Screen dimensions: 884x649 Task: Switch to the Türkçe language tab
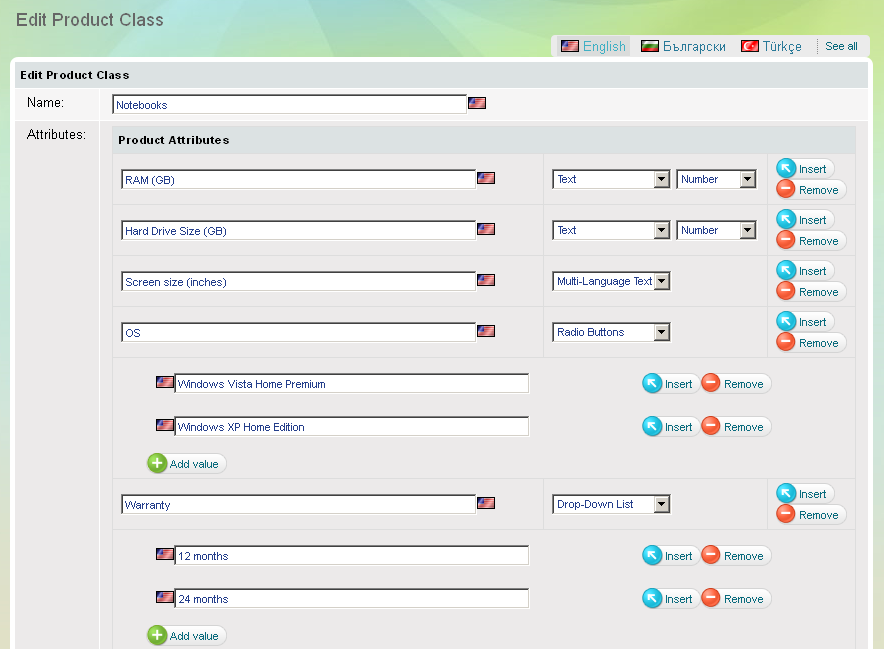(x=771, y=46)
